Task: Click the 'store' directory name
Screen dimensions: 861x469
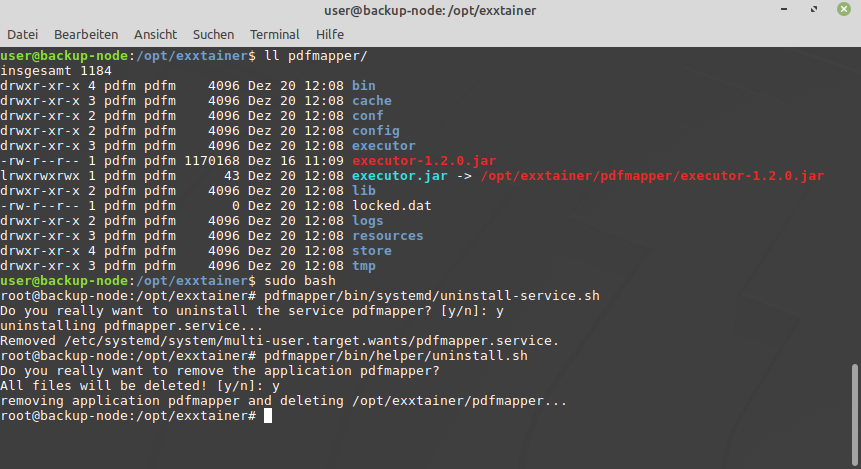Action: pyautogui.click(x=371, y=251)
